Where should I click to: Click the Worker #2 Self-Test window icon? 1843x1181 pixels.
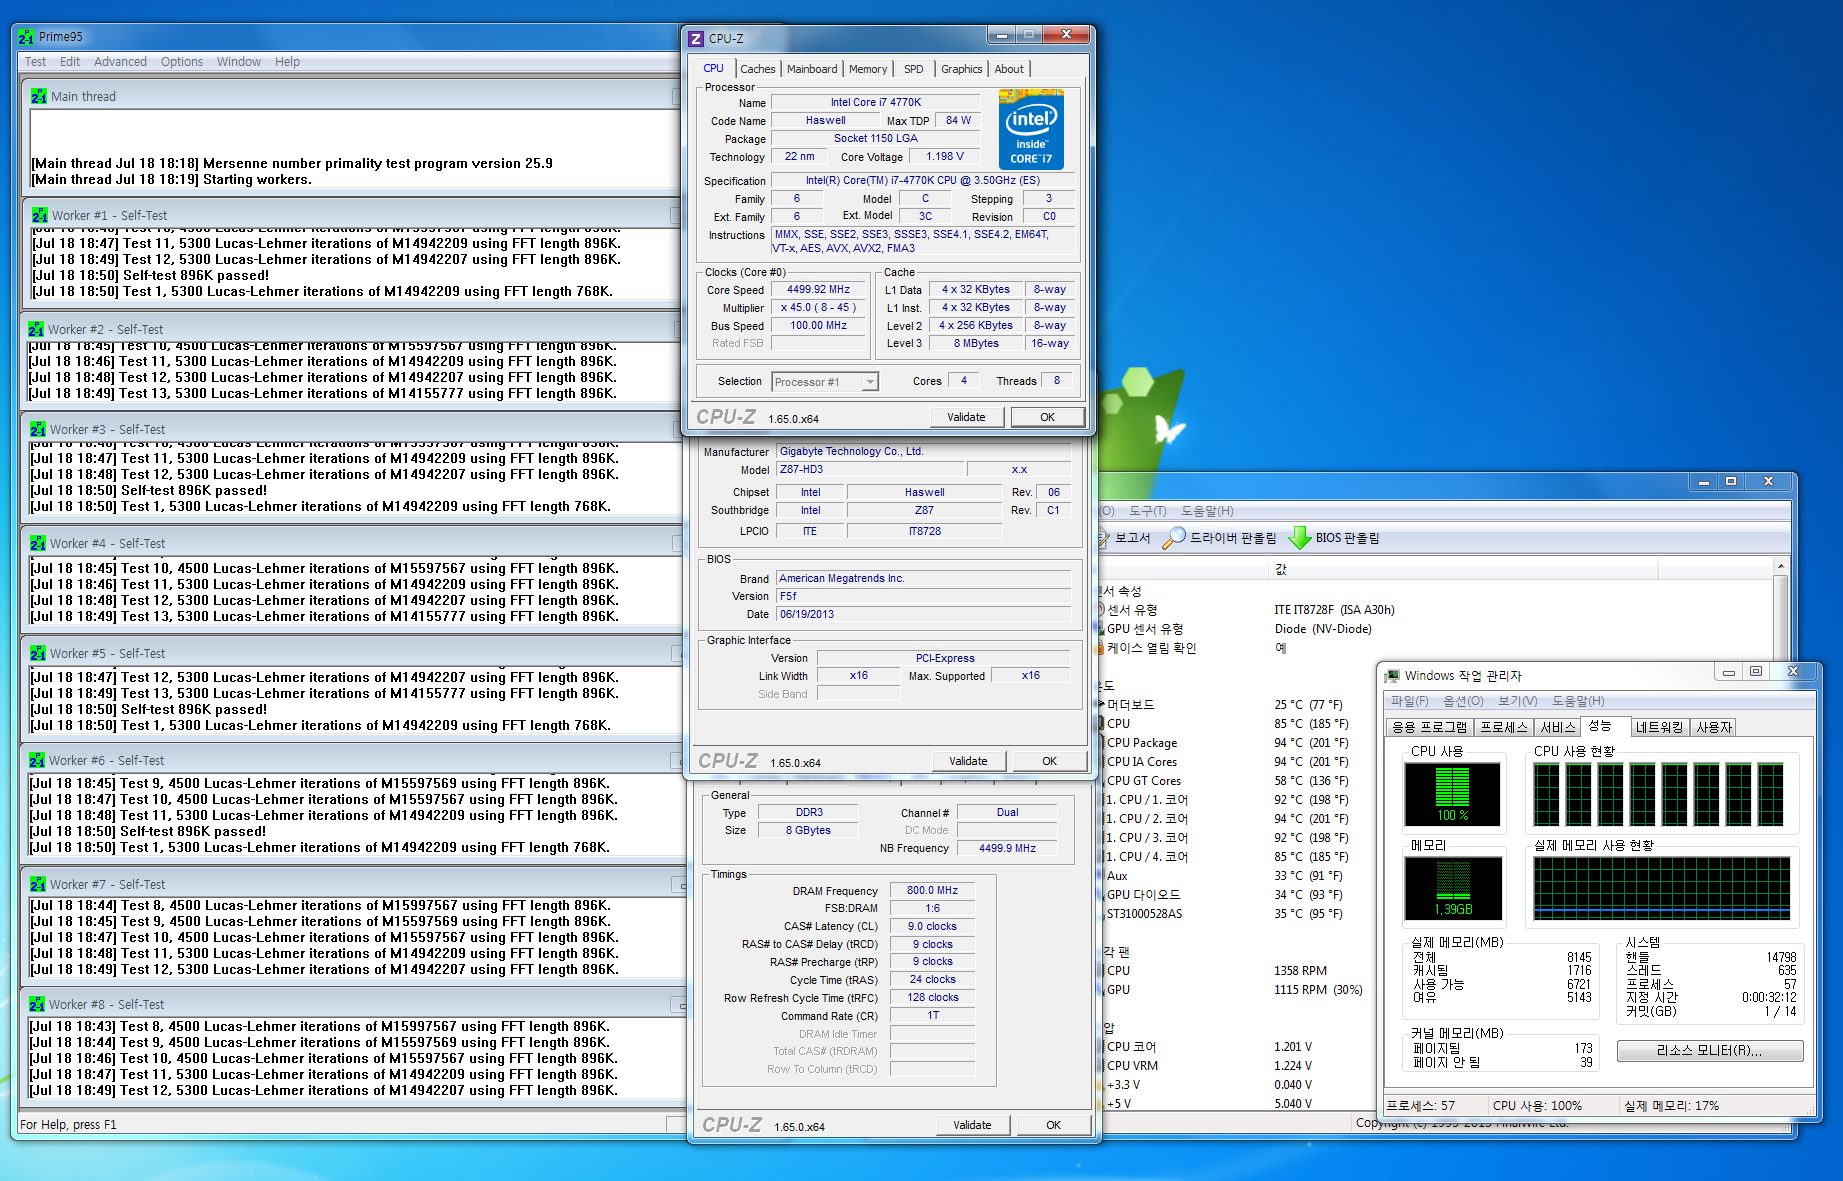click(35, 329)
